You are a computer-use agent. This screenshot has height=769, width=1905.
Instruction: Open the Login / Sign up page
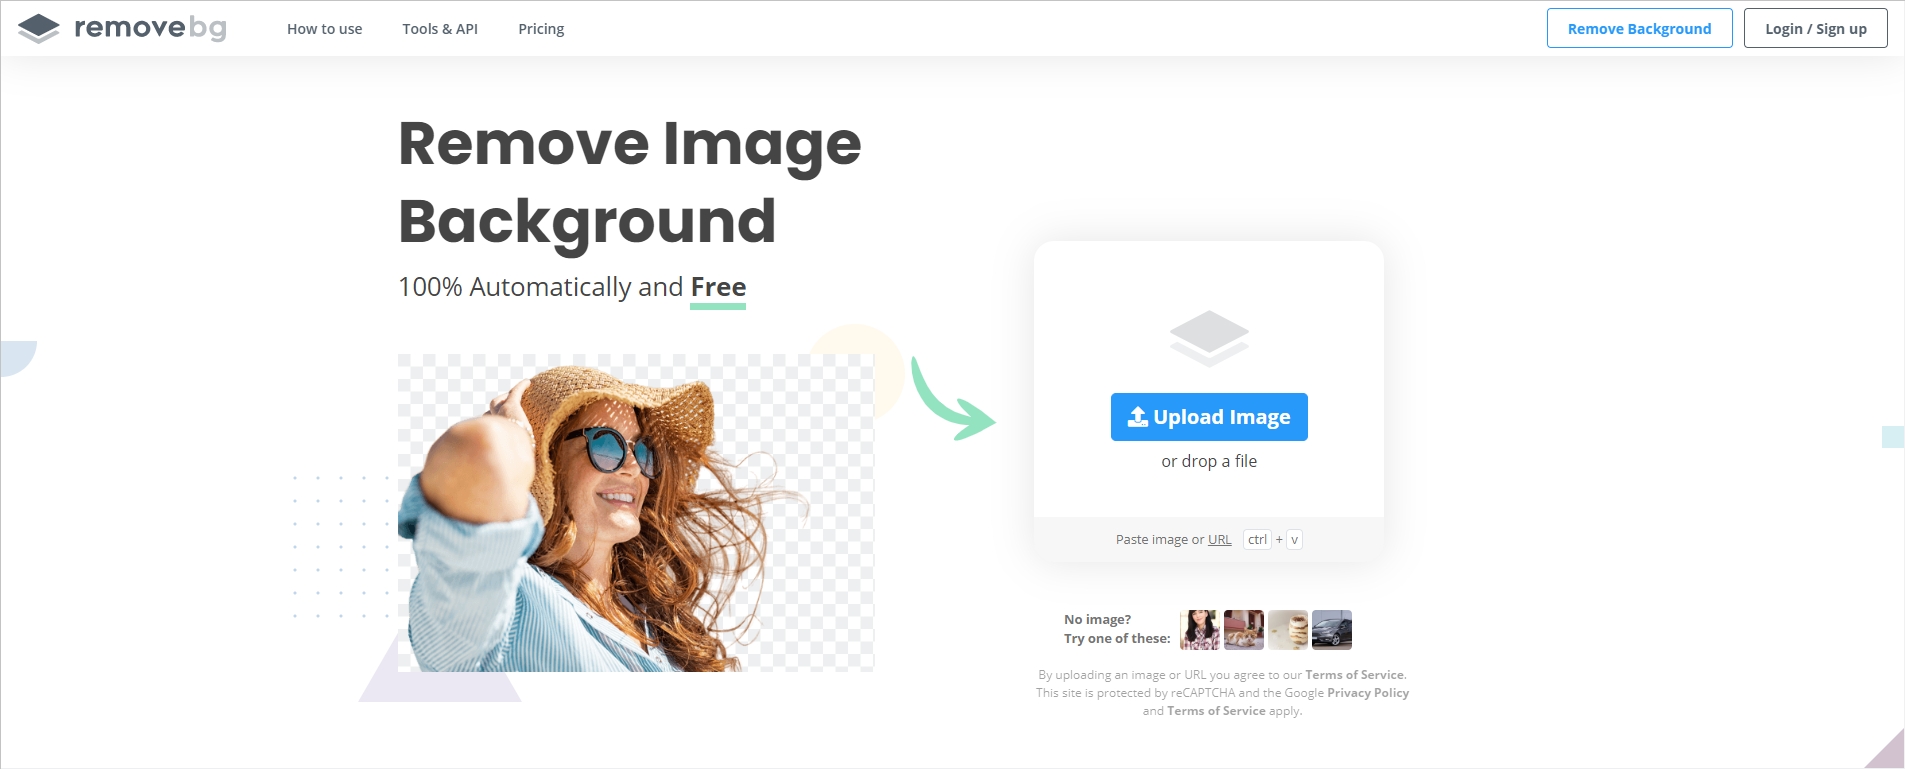click(x=1815, y=28)
